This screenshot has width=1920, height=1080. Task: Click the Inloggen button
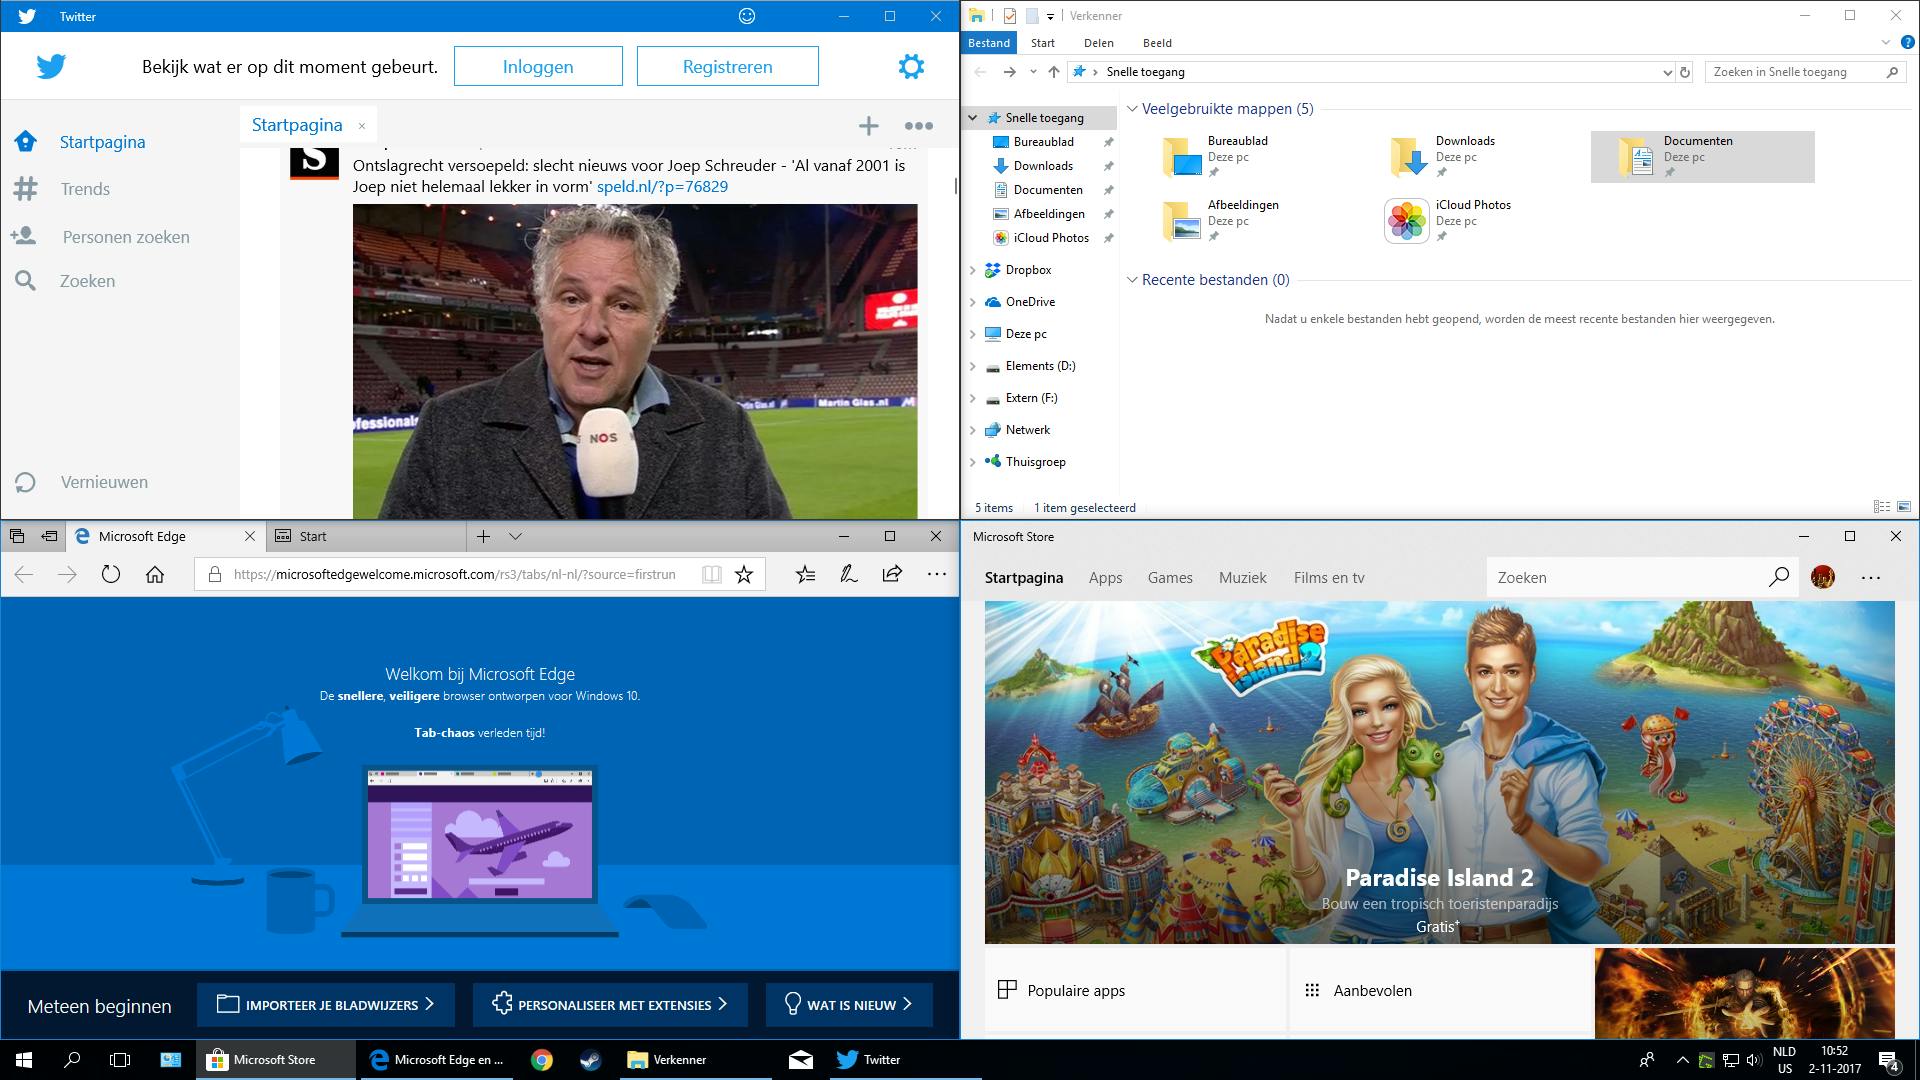point(538,67)
